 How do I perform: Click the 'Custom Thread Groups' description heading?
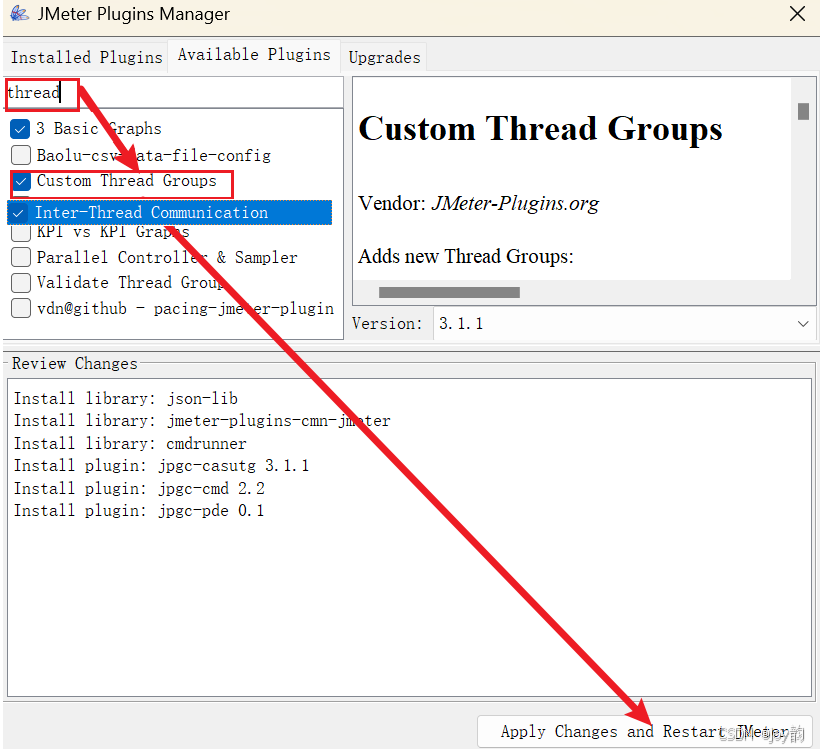click(x=540, y=129)
